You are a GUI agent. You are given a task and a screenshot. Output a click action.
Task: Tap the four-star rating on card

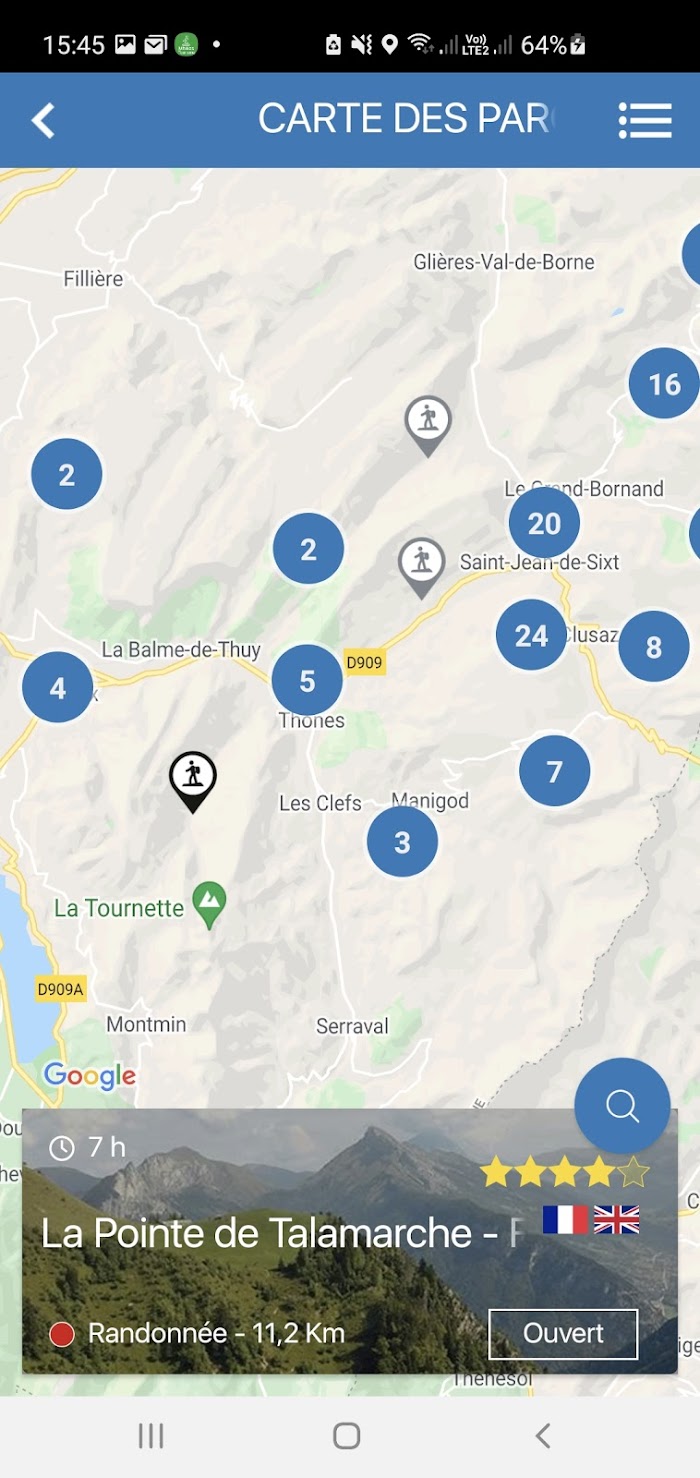tap(564, 1172)
